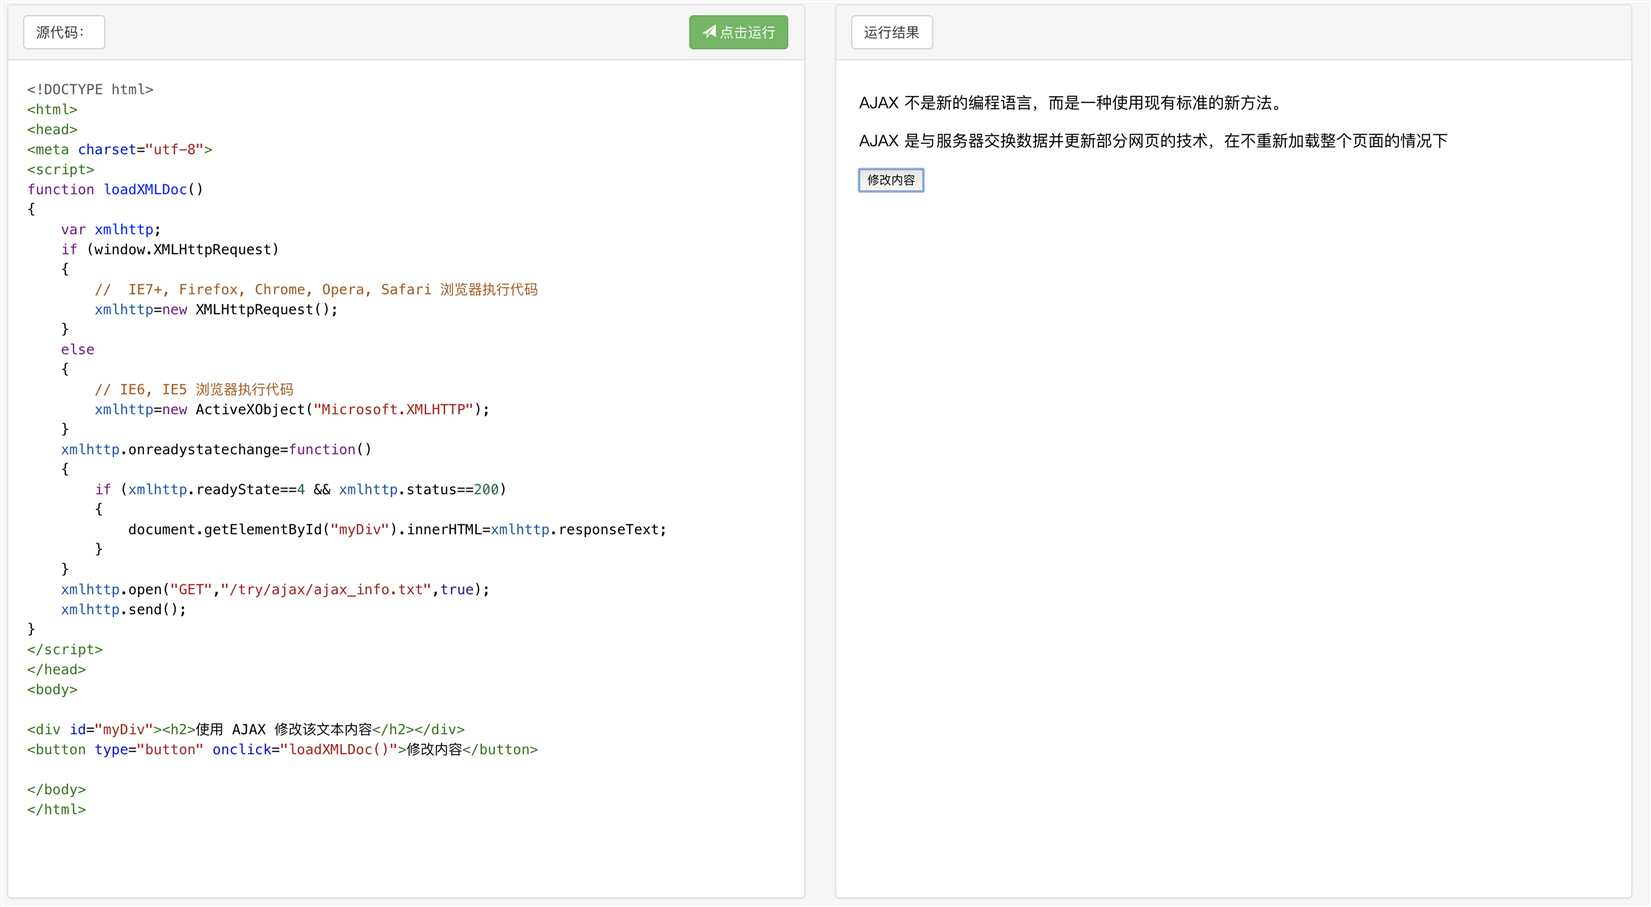Click the button onclick="loadXMLDoc()" code line
Image resolution: width=1651 pixels, height=907 pixels.
pos(282,750)
